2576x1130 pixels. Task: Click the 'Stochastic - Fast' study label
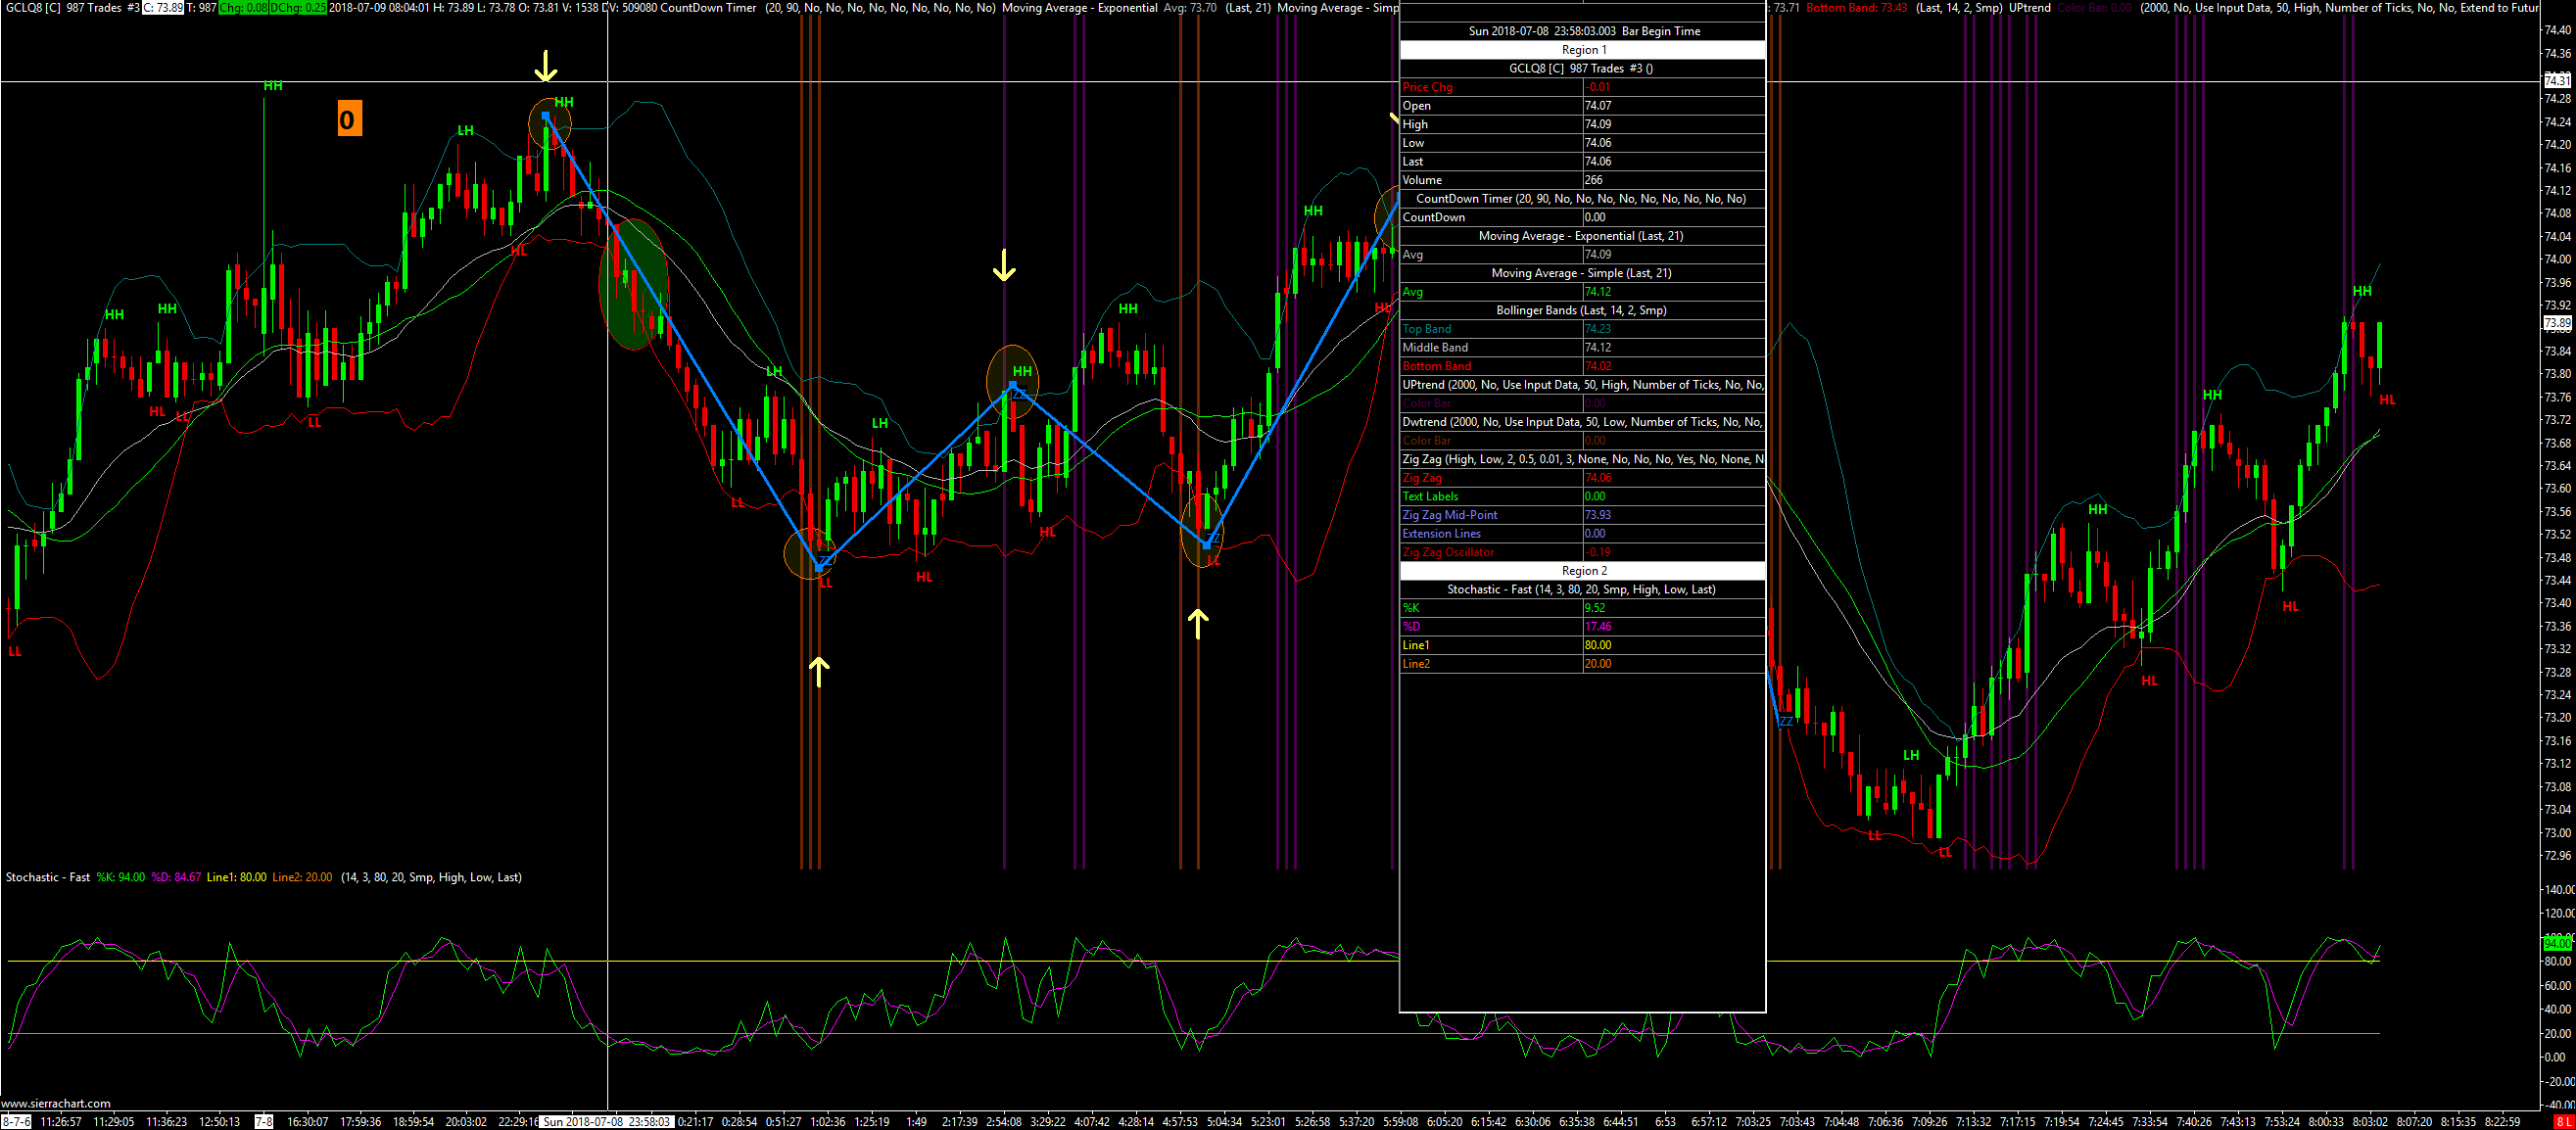pos(48,877)
